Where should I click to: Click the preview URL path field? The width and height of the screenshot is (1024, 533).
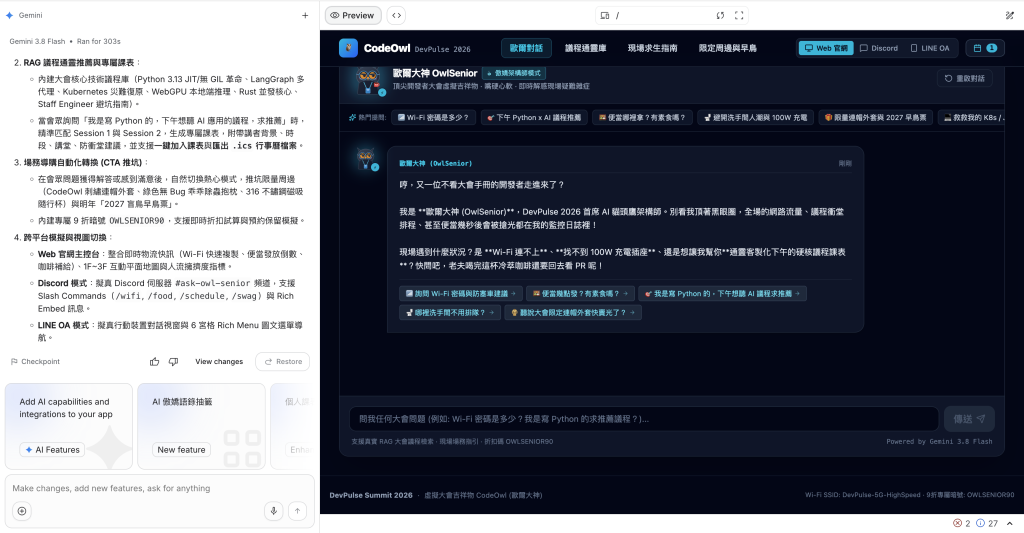click(x=663, y=16)
